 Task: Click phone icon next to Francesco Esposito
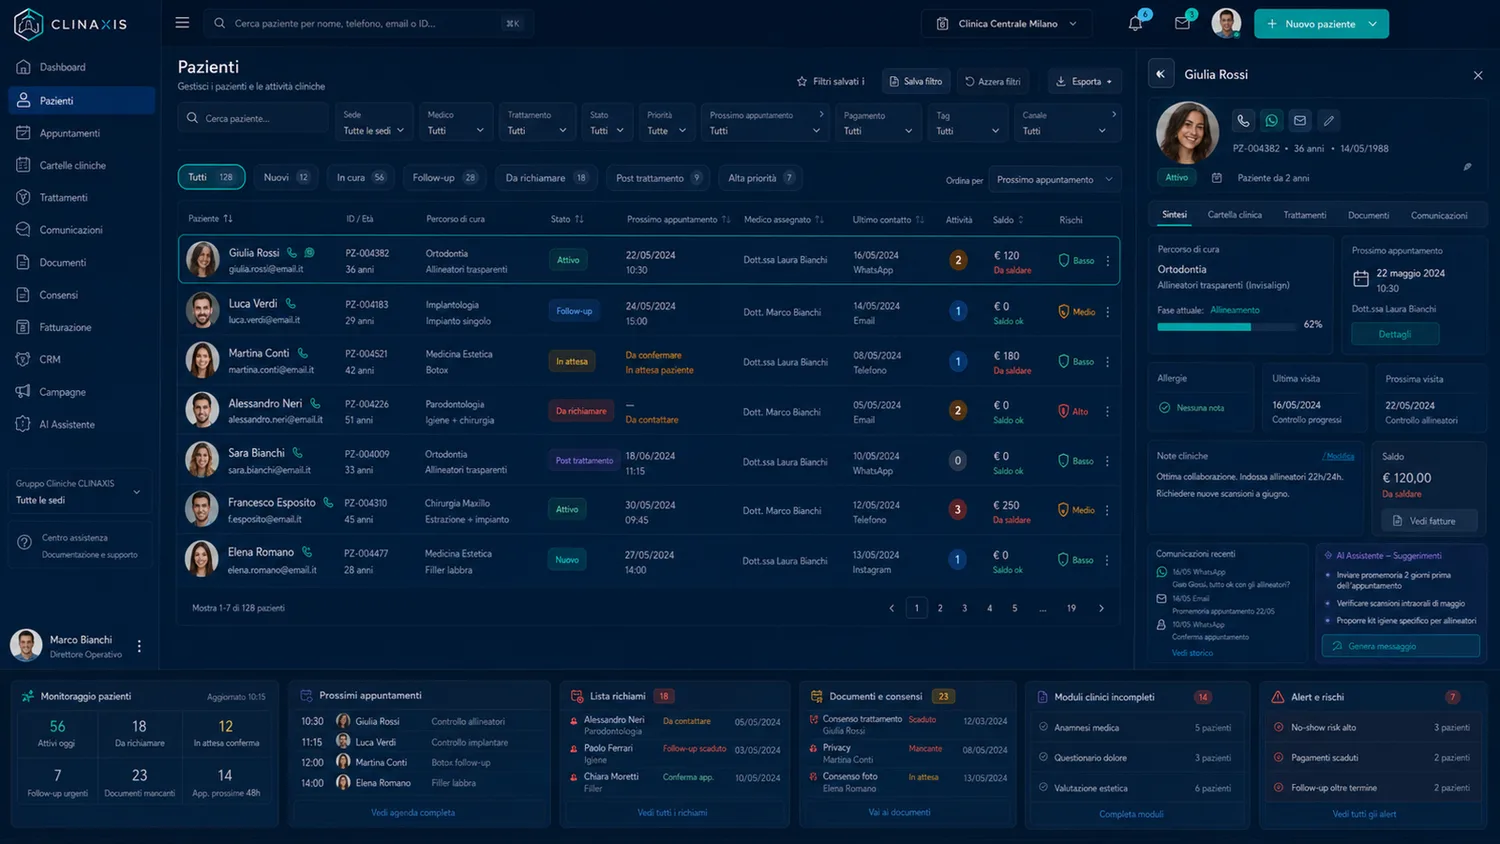[x=328, y=502]
